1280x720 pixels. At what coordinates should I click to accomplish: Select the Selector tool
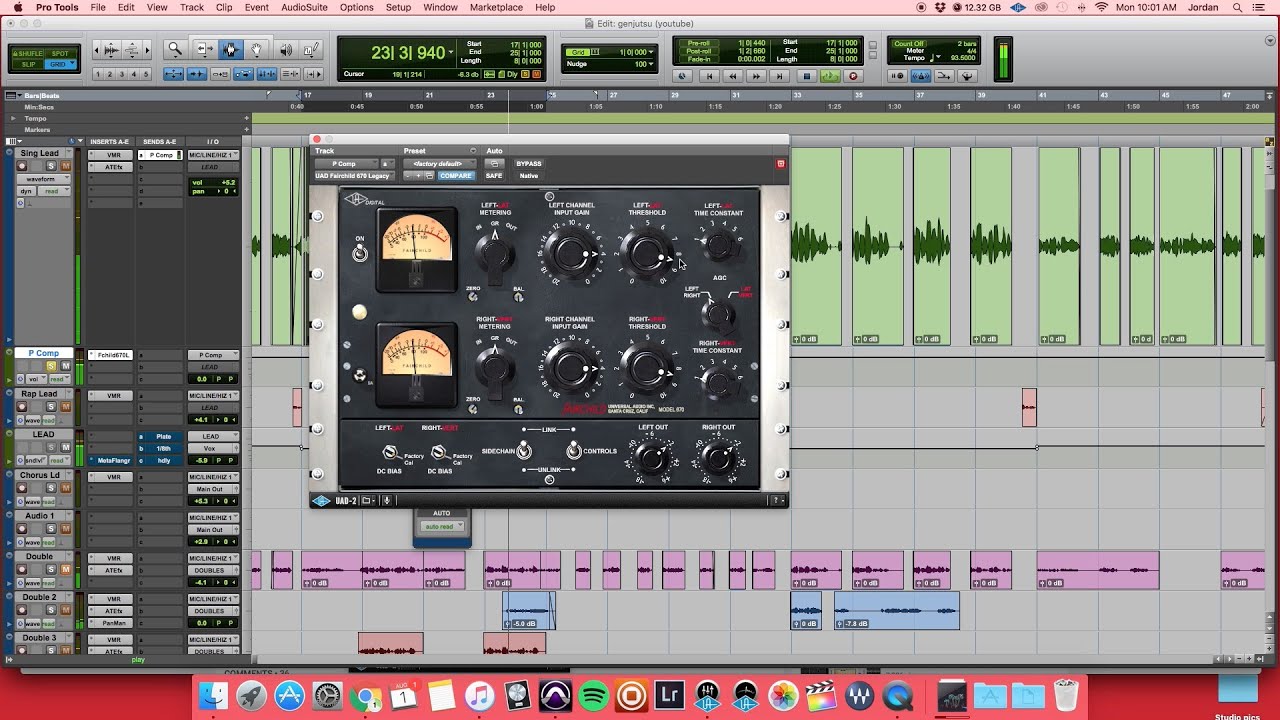(x=231, y=49)
